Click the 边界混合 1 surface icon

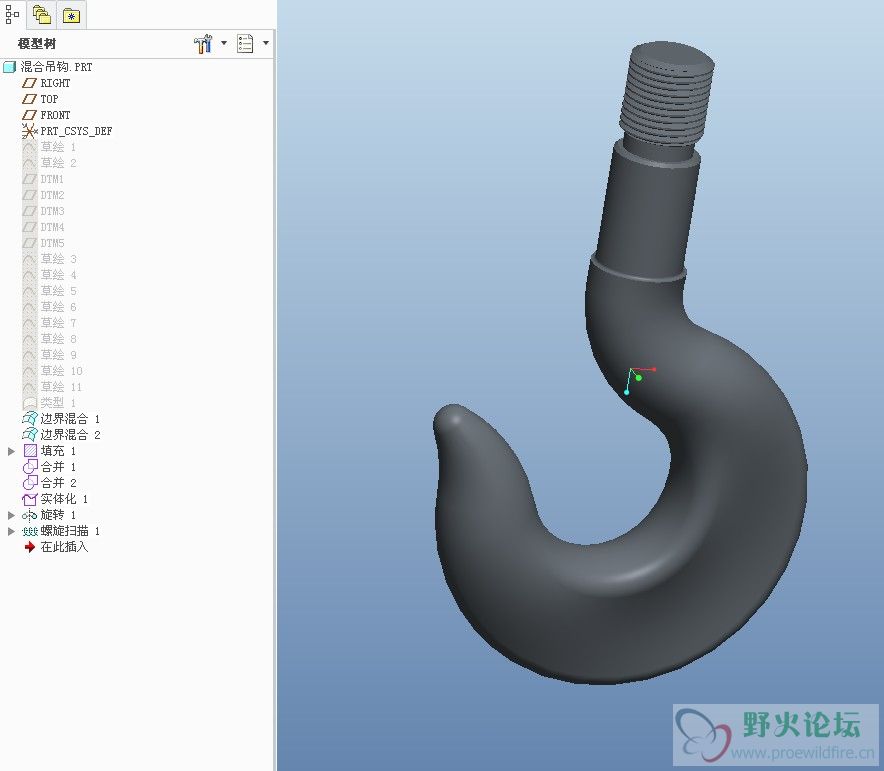click(x=29, y=419)
